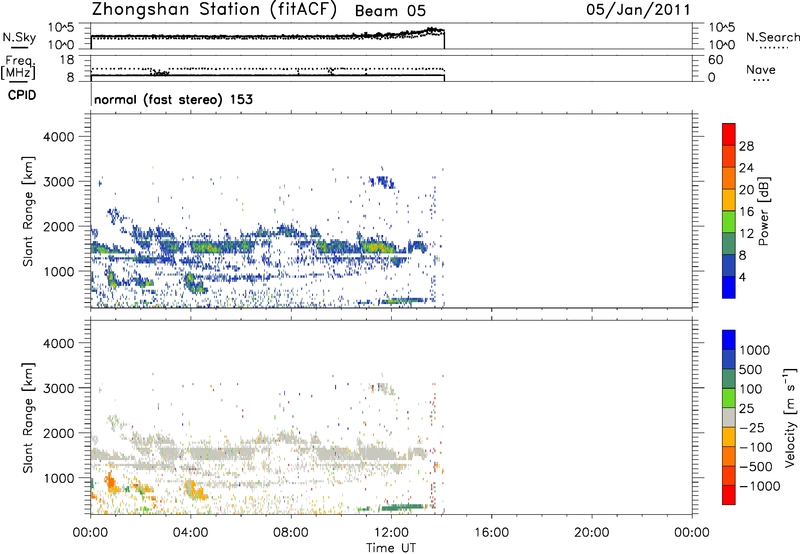Click the "Zhongshan Station (fitACF)" plot title
The width and height of the screenshot is (800, 554).
click(214, 10)
